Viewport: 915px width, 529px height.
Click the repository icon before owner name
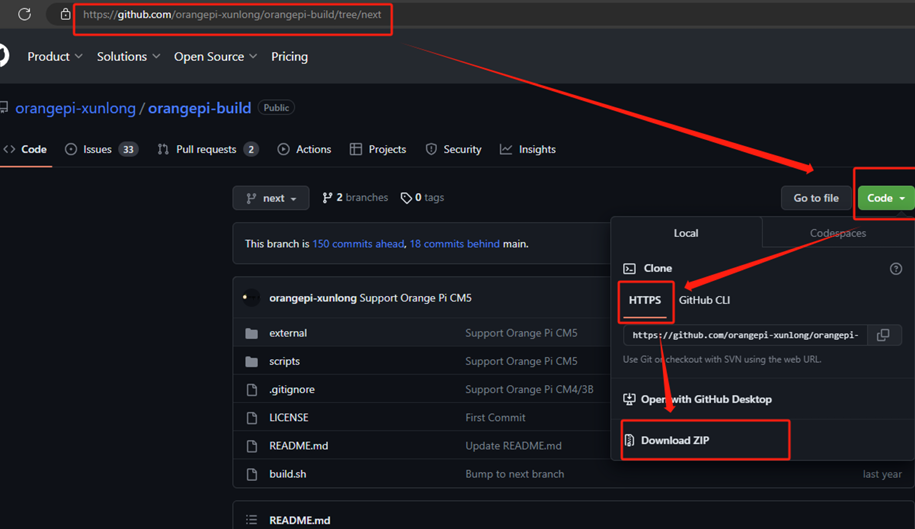click(x=4, y=107)
